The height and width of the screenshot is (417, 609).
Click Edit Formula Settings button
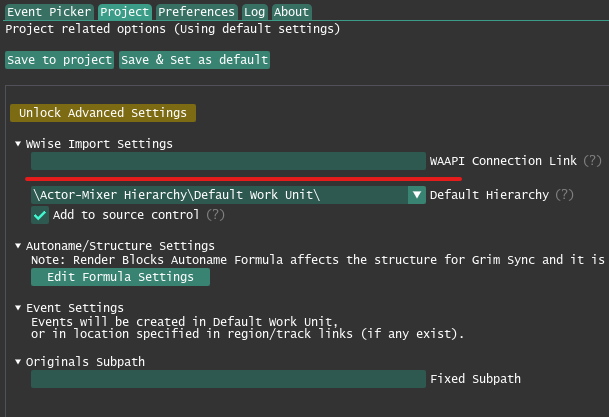(x=120, y=277)
